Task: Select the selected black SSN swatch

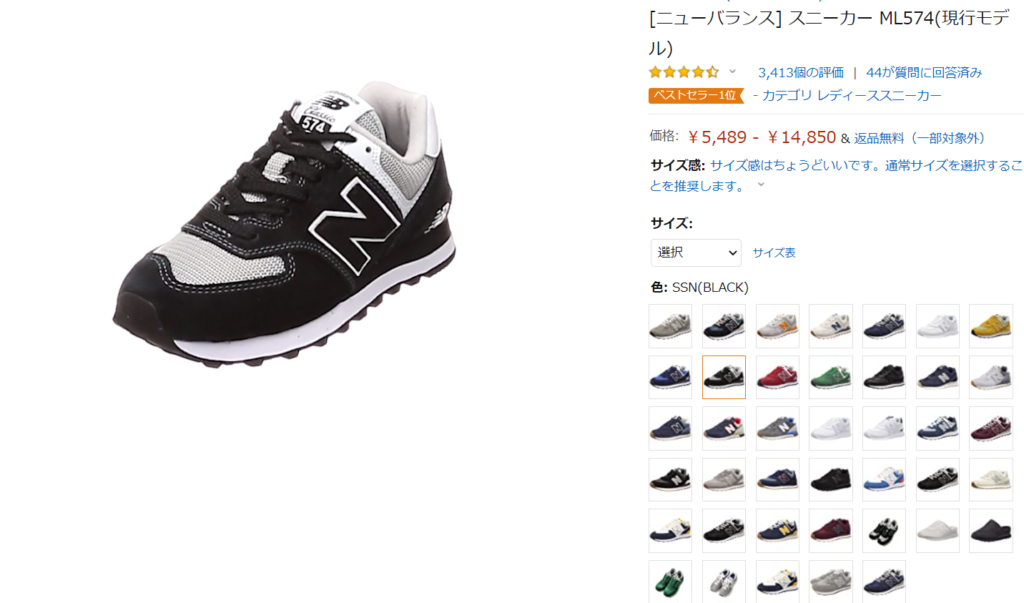Action: tap(724, 377)
